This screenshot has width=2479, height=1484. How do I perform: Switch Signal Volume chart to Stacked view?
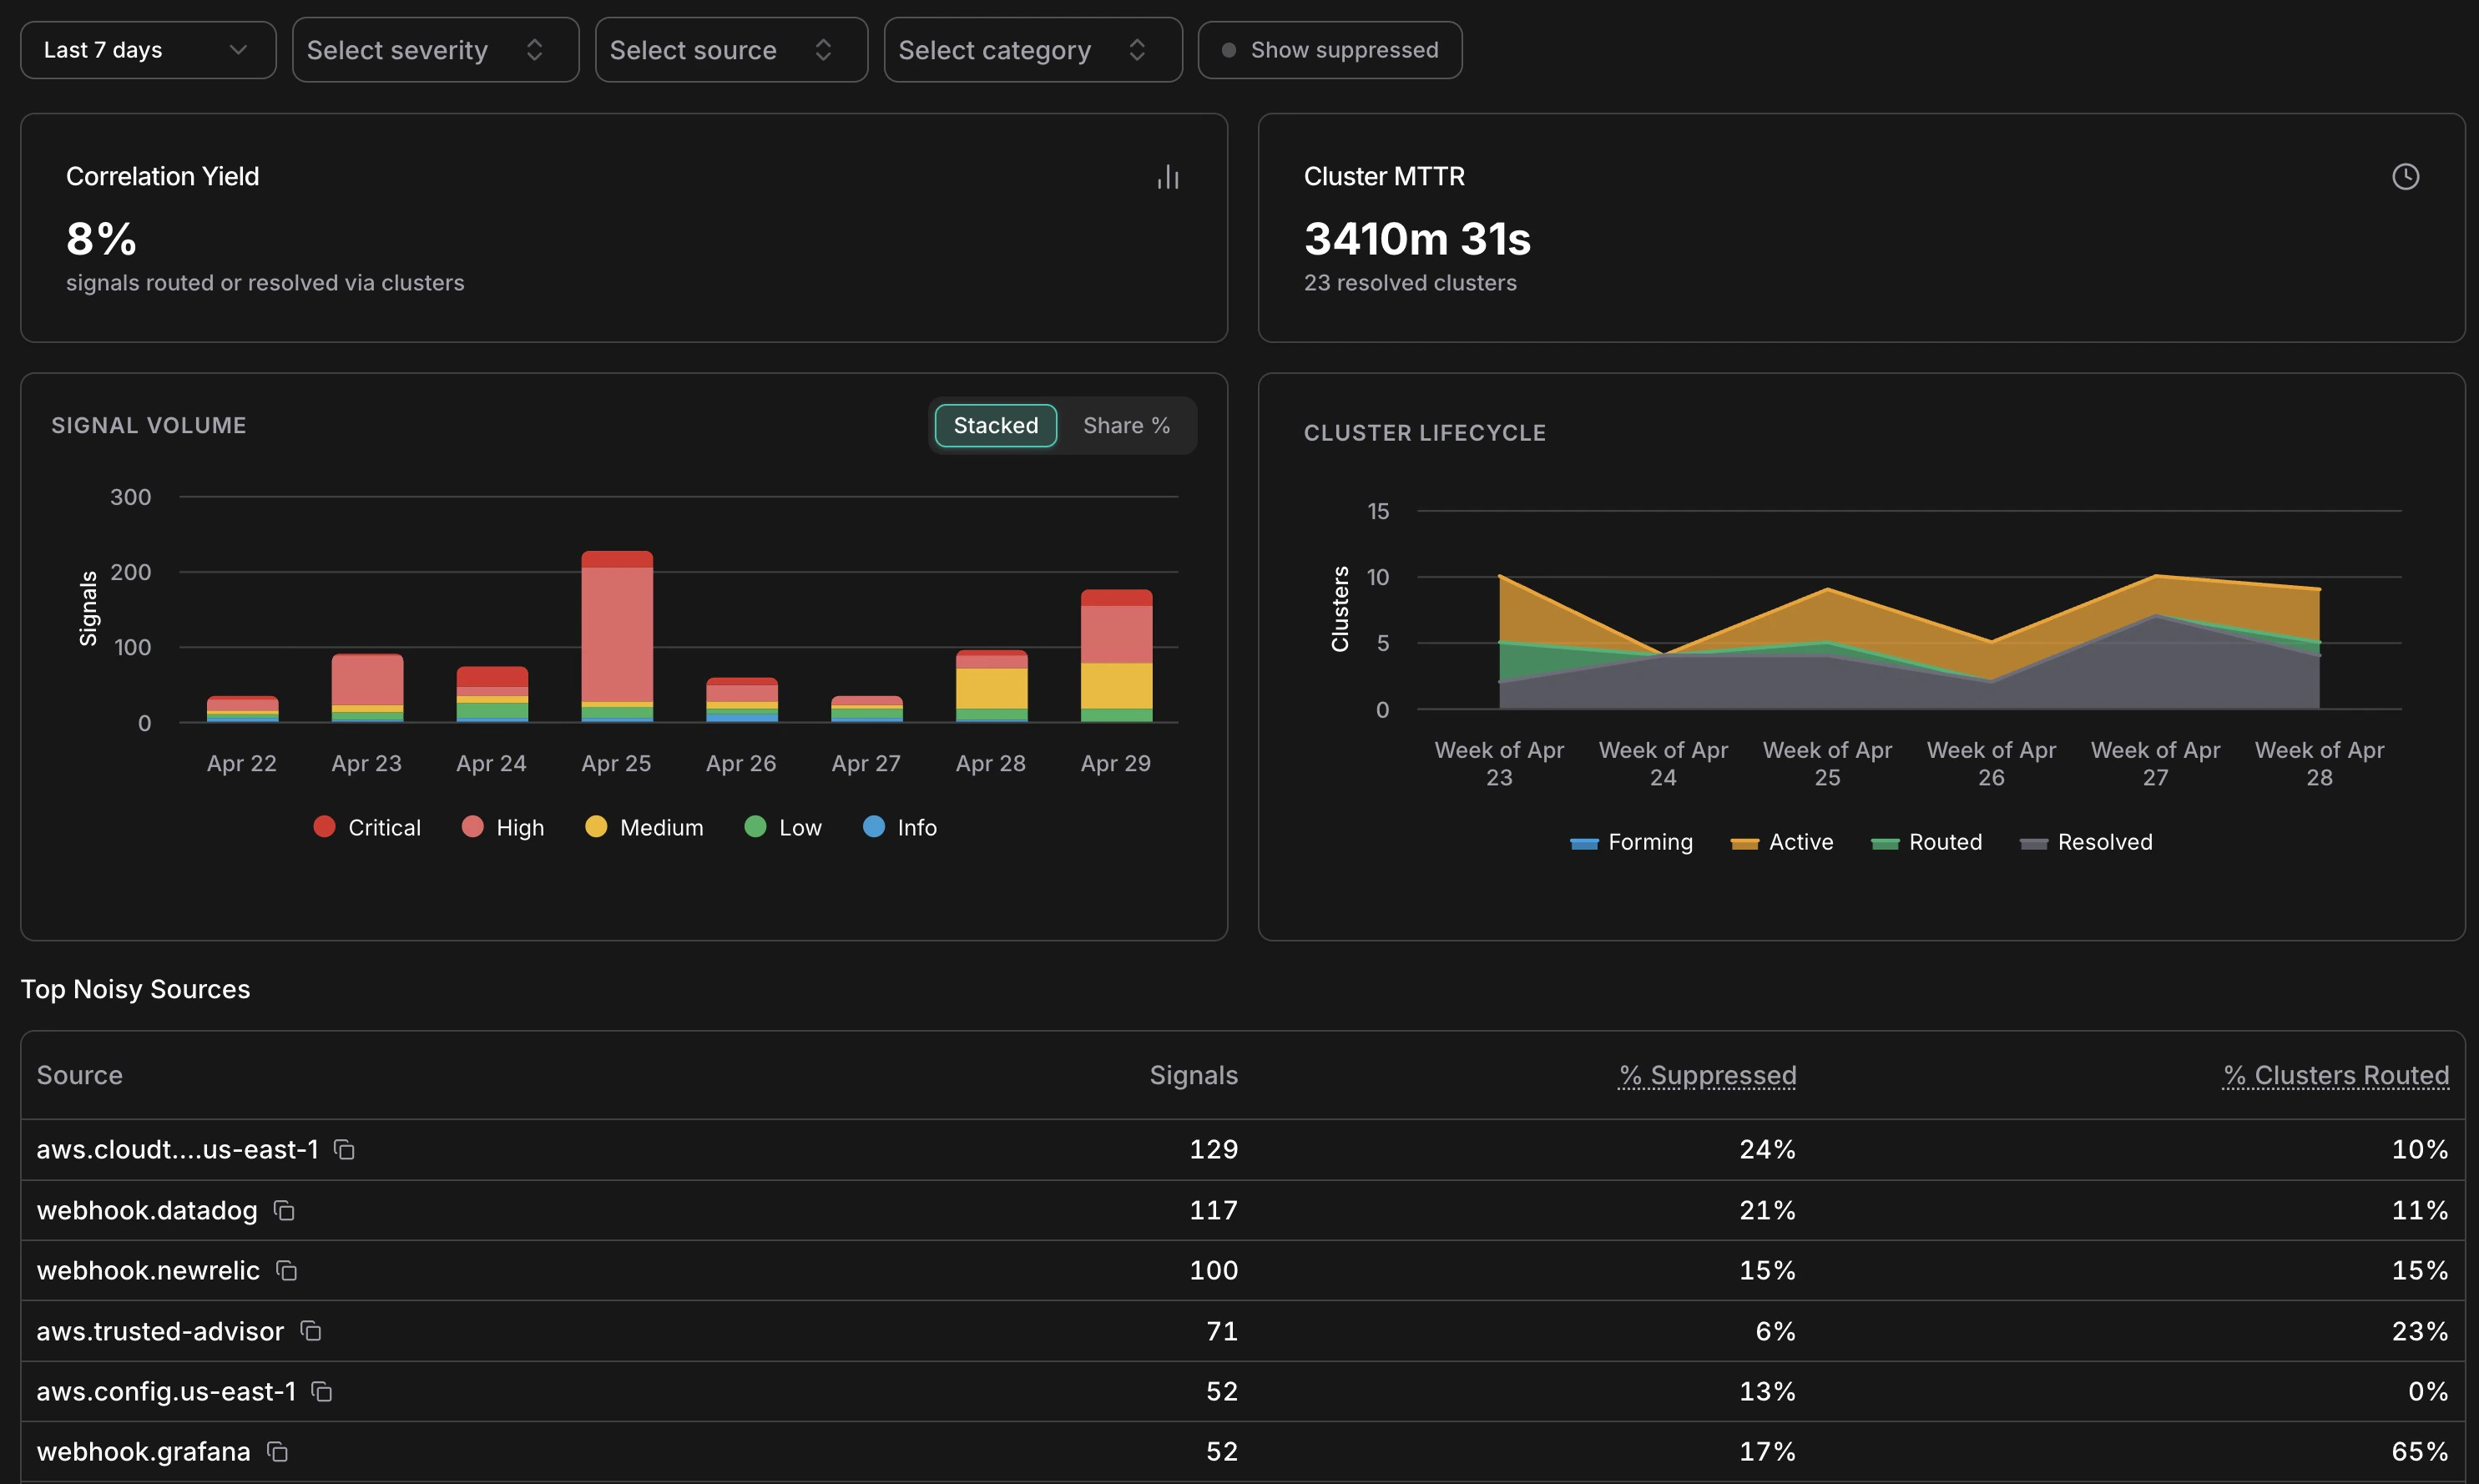(995, 426)
